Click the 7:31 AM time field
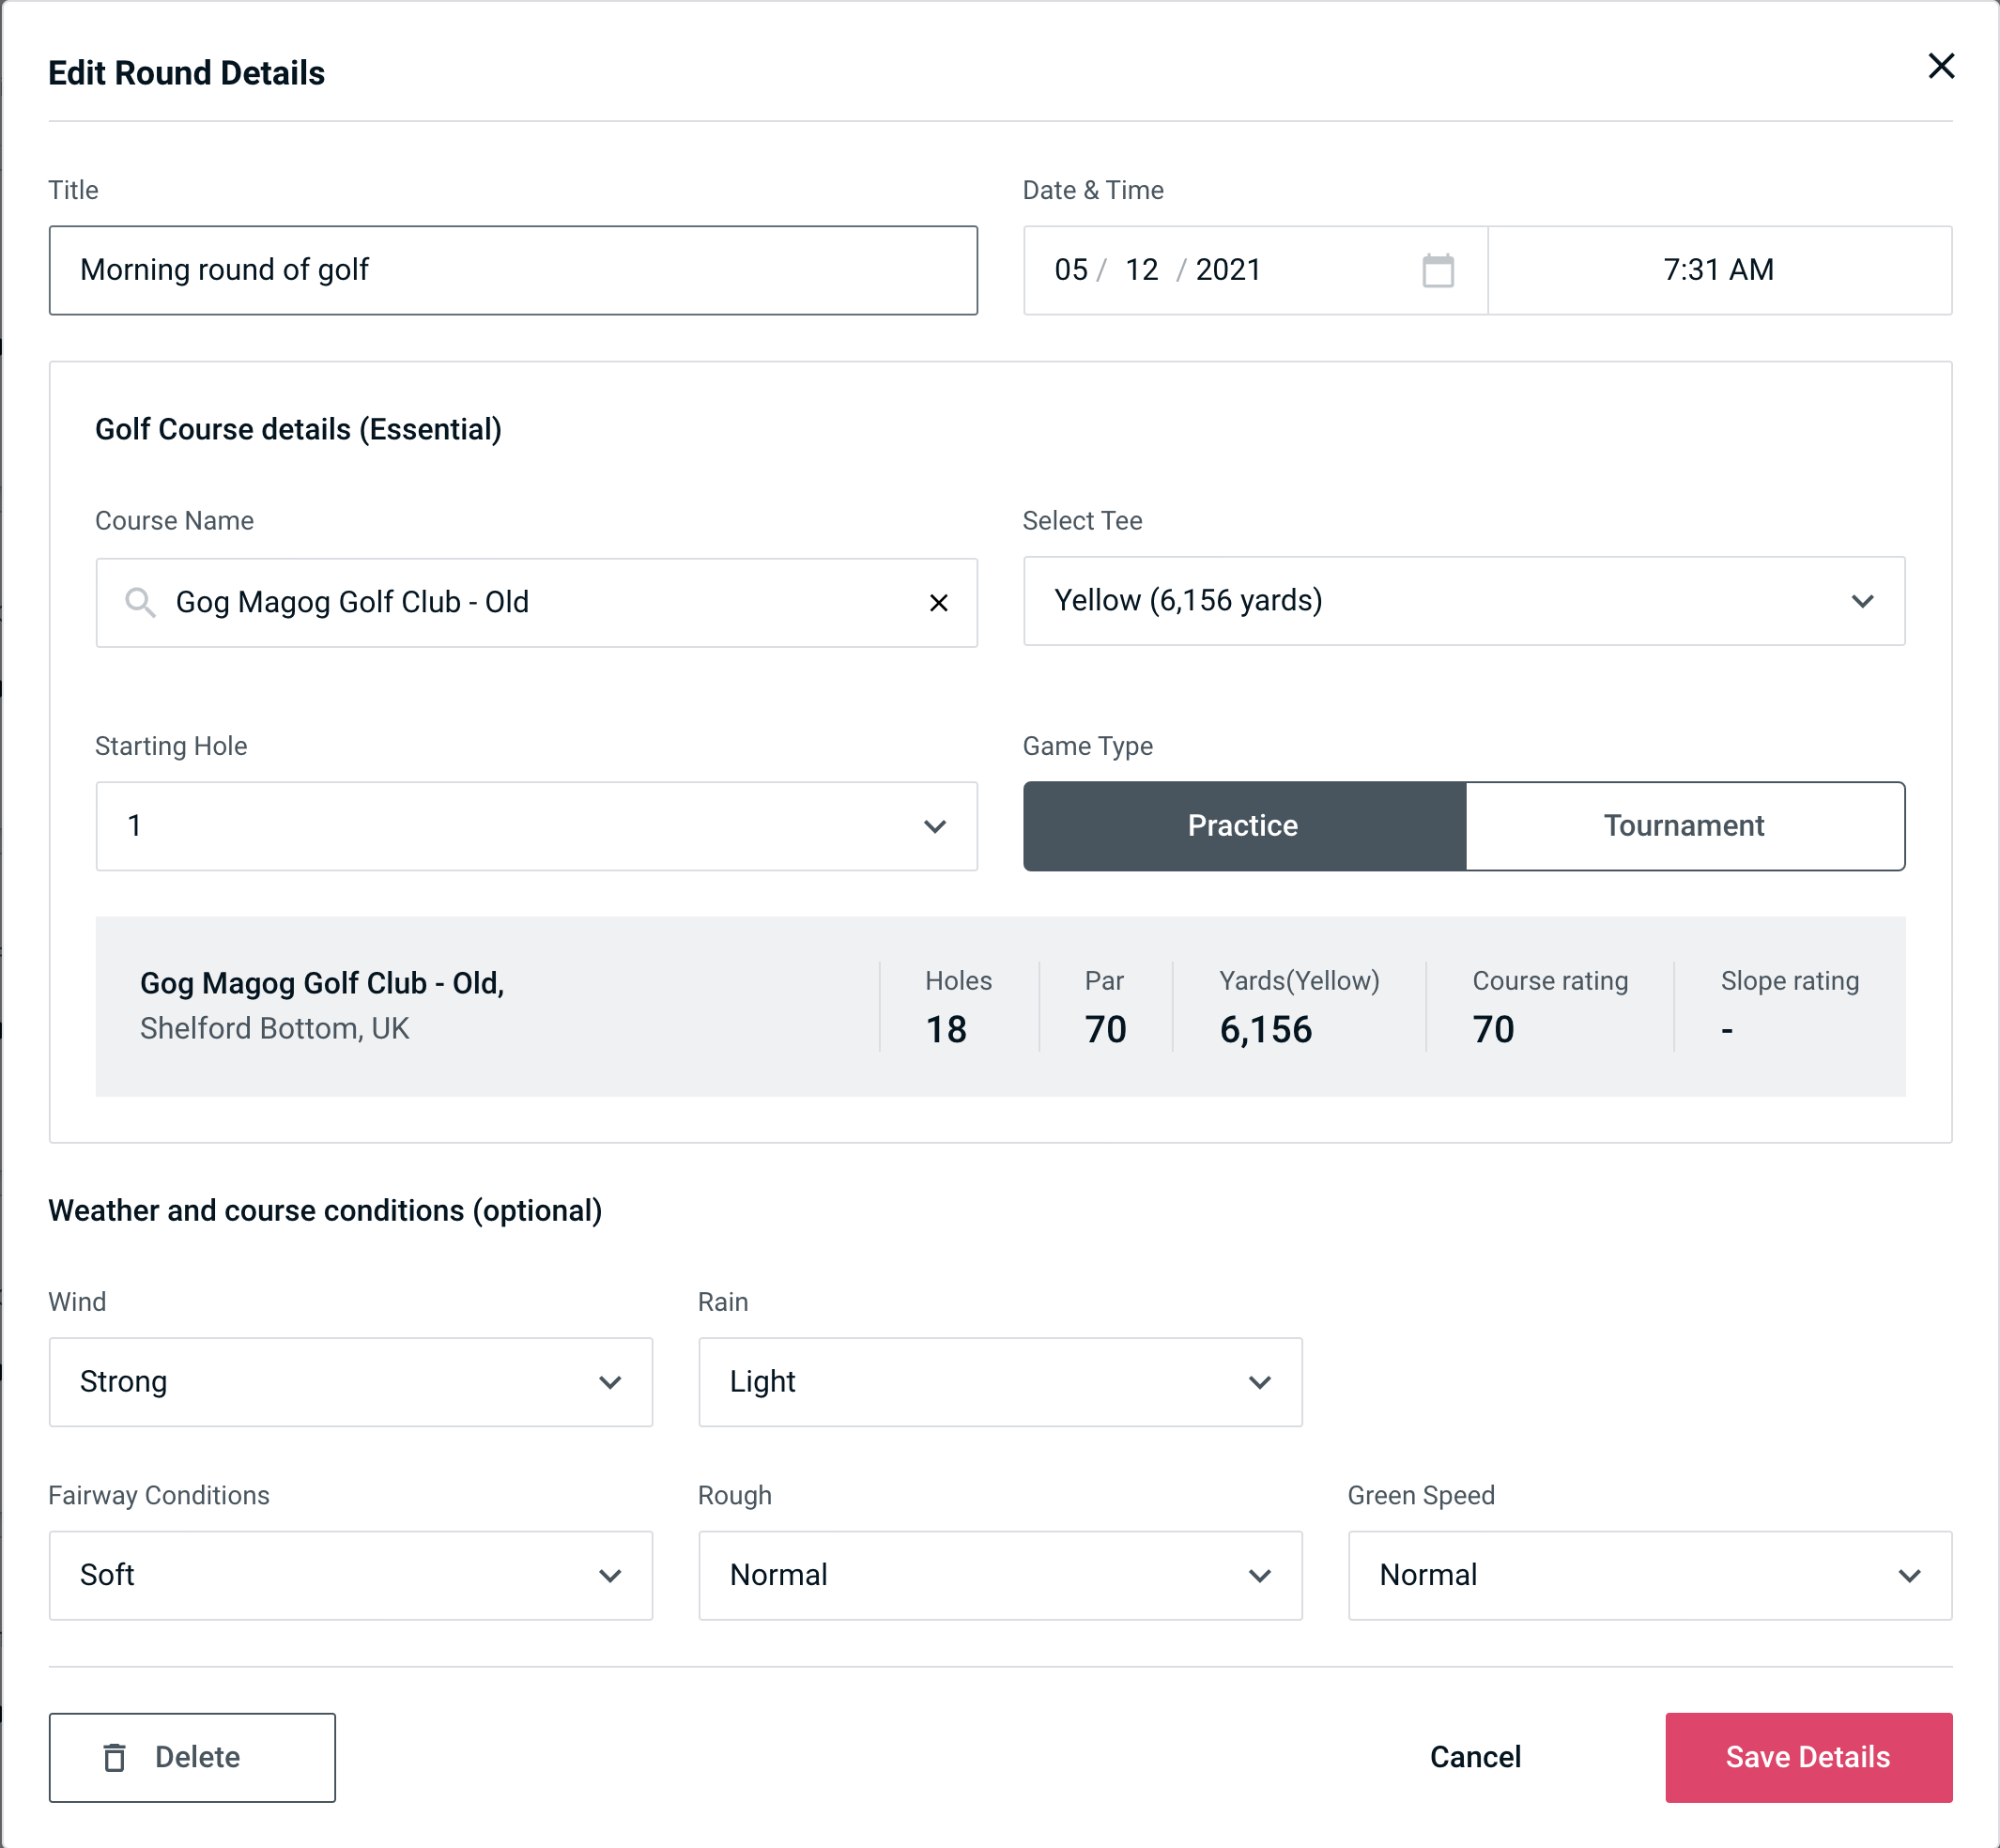The width and height of the screenshot is (2000, 1848). pos(1721,270)
